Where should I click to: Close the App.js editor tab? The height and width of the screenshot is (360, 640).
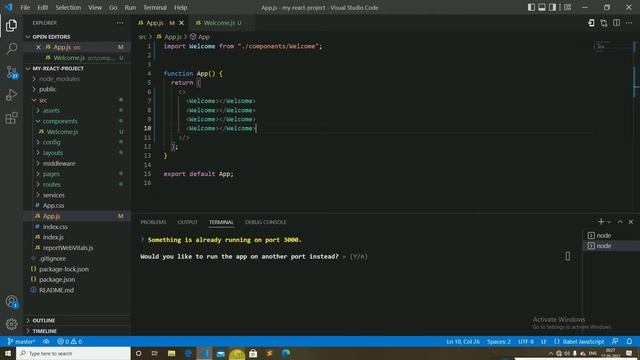[182, 23]
